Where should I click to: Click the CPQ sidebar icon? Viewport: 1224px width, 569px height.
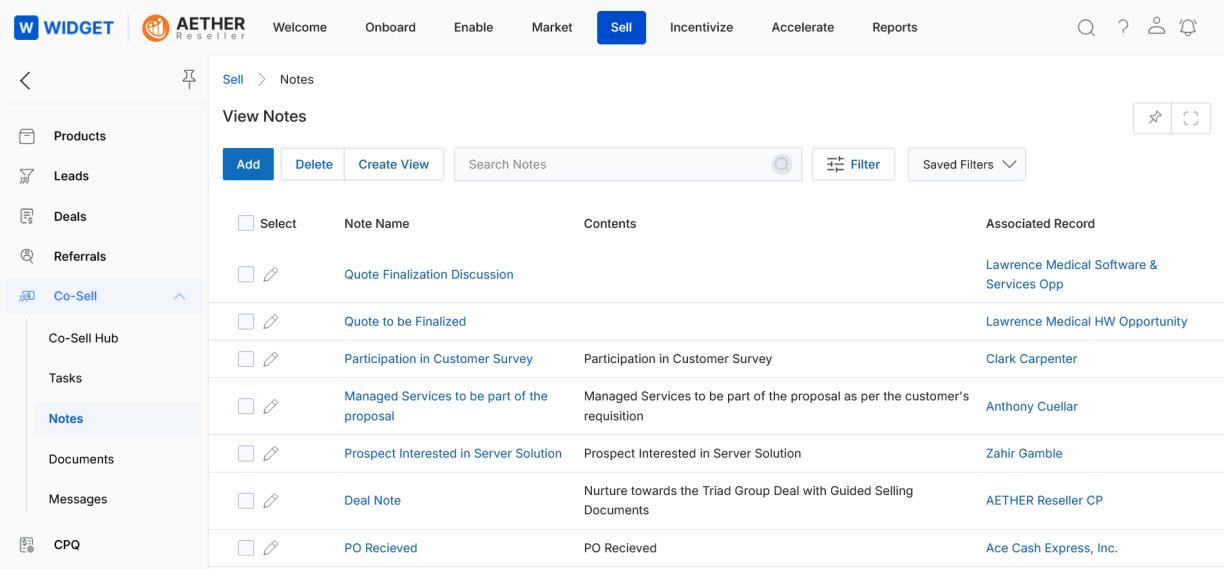pos(28,545)
